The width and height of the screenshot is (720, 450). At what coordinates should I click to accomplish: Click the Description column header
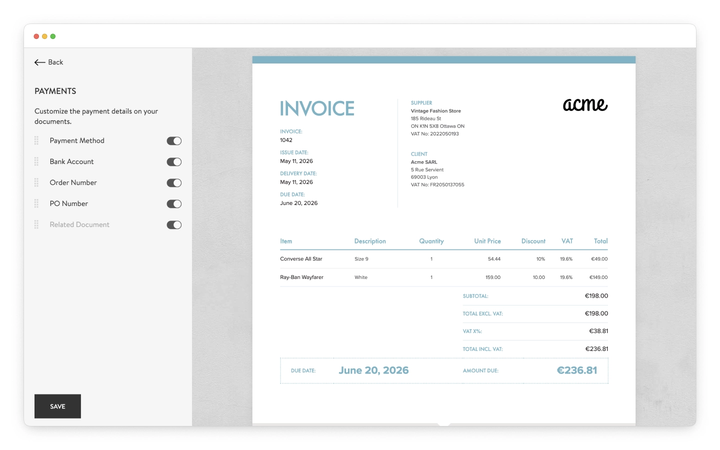coord(370,241)
